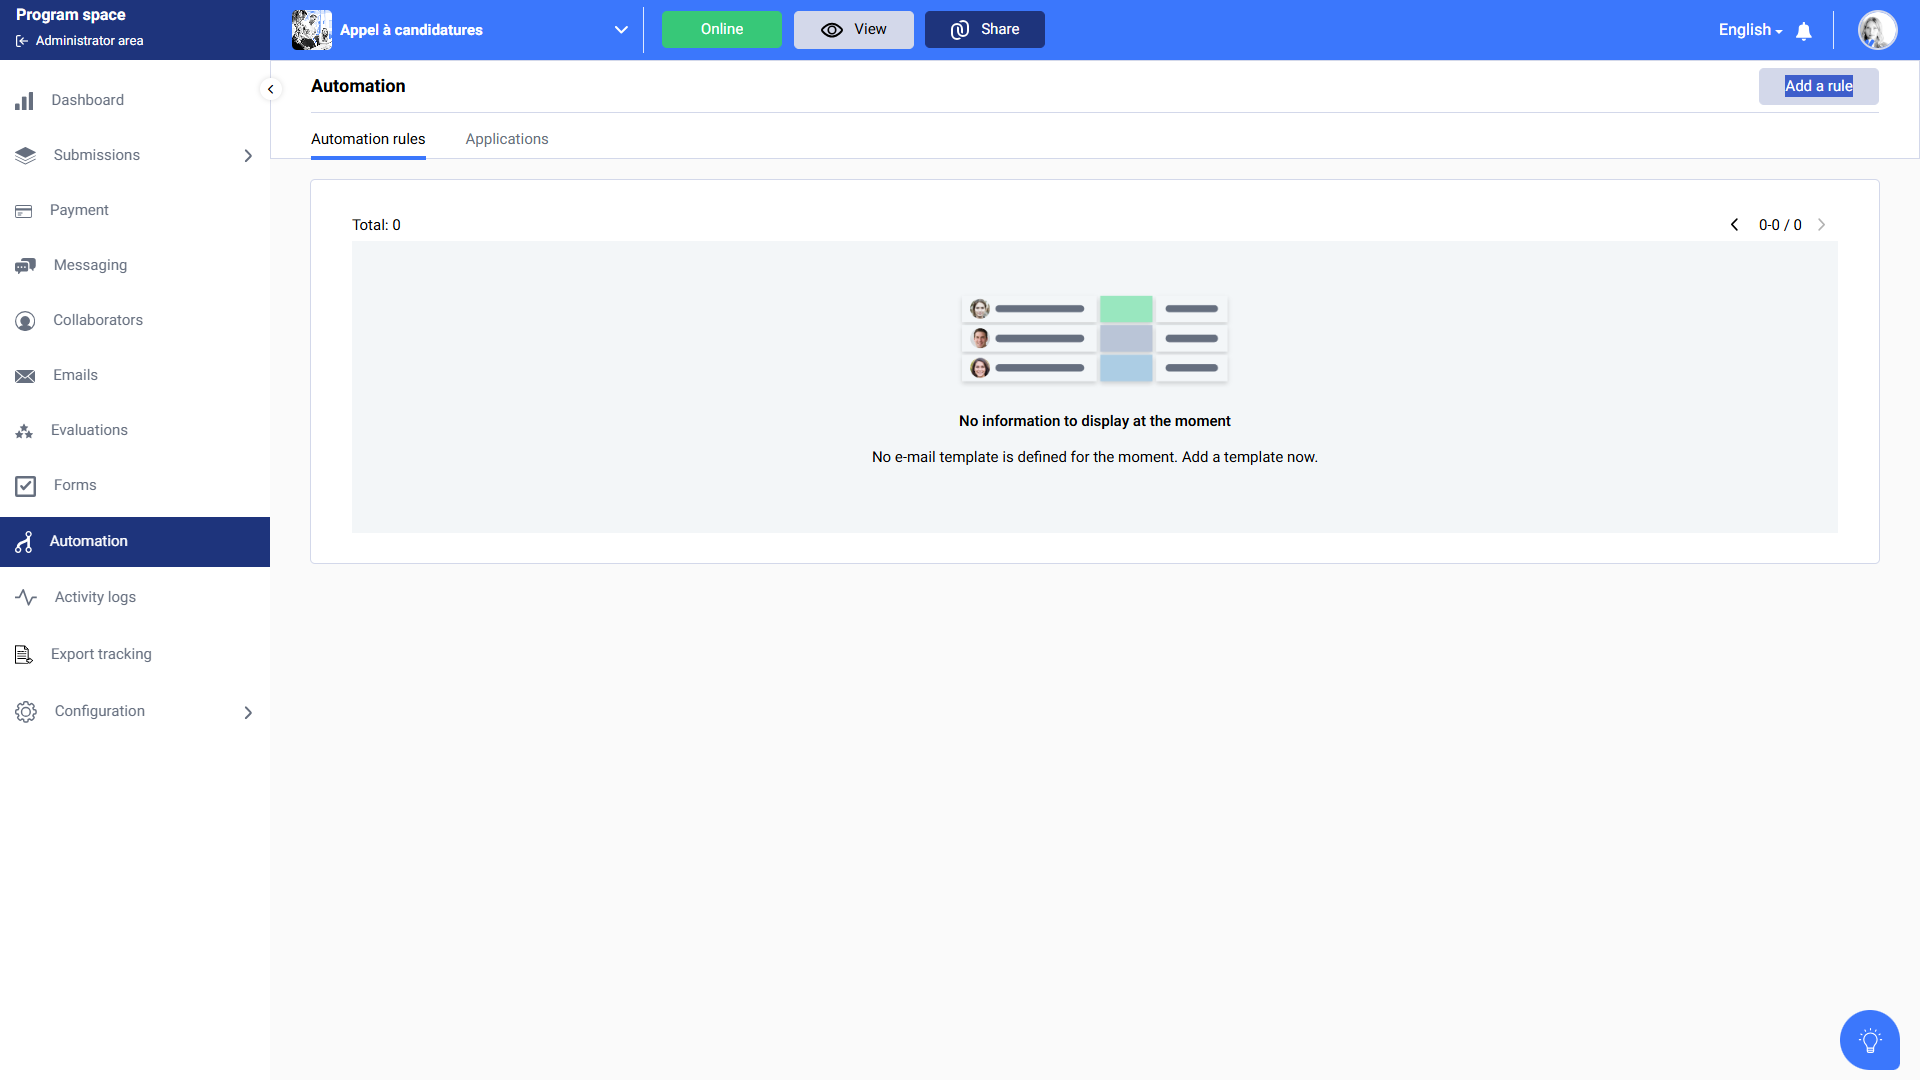The width and height of the screenshot is (1920, 1080).
Task: Click the View eye button
Action: (x=853, y=30)
